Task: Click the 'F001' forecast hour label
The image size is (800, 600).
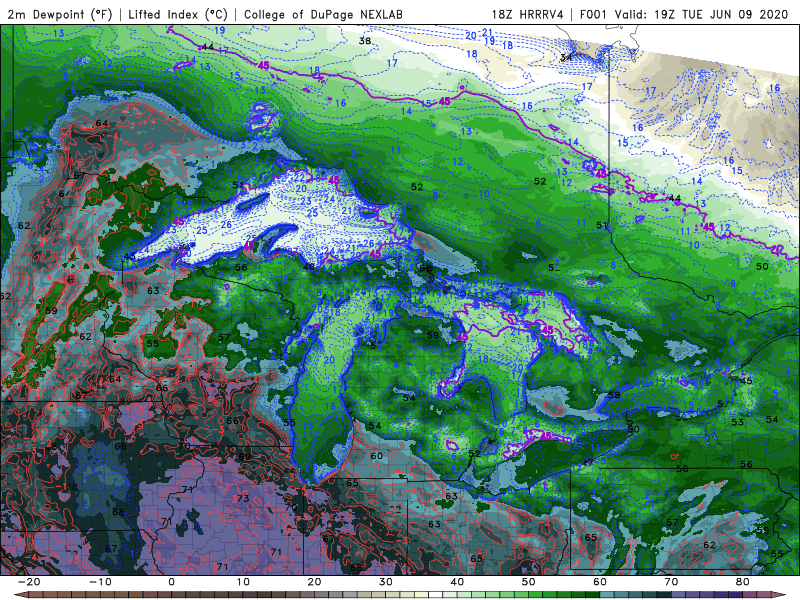Action: point(594,14)
